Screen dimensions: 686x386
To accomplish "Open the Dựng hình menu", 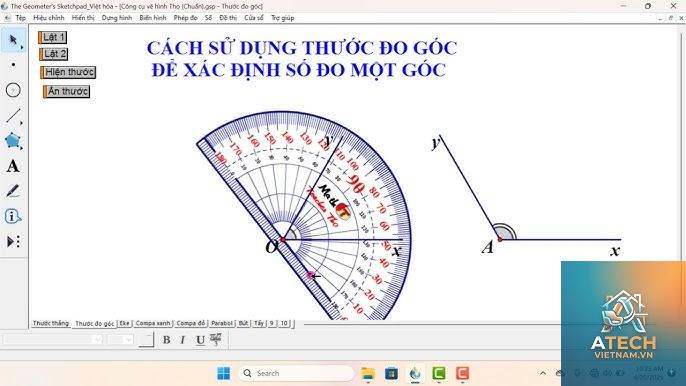I will click(x=117, y=18).
